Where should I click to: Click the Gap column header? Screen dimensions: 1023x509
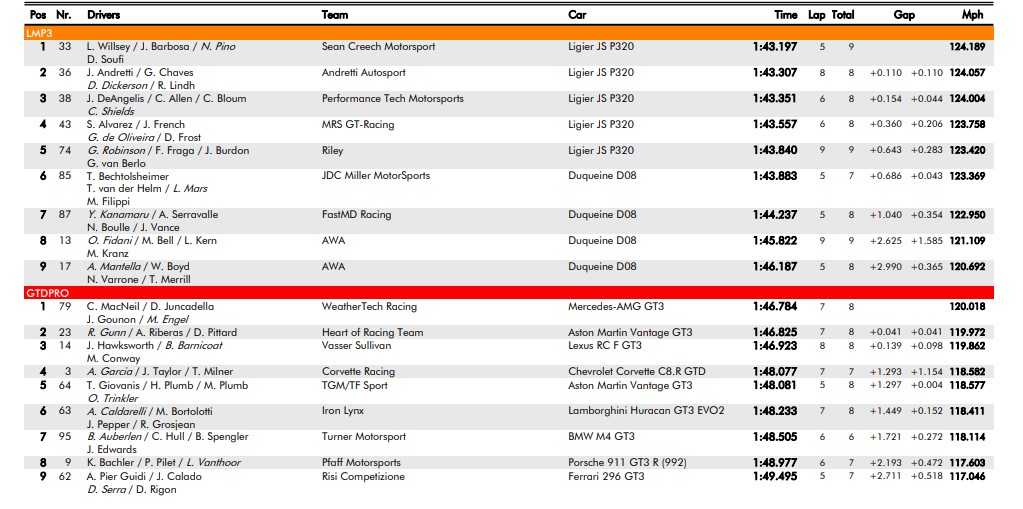(x=904, y=15)
